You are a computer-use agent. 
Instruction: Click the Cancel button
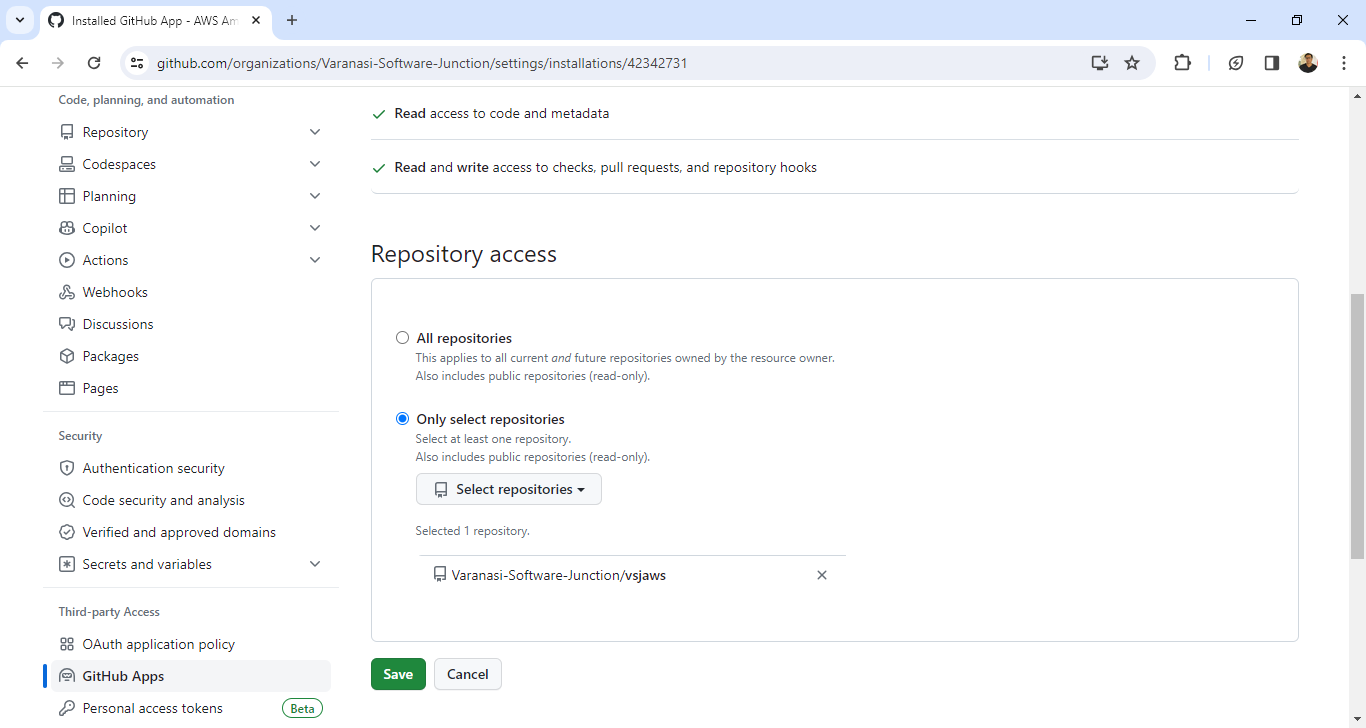(467, 674)
